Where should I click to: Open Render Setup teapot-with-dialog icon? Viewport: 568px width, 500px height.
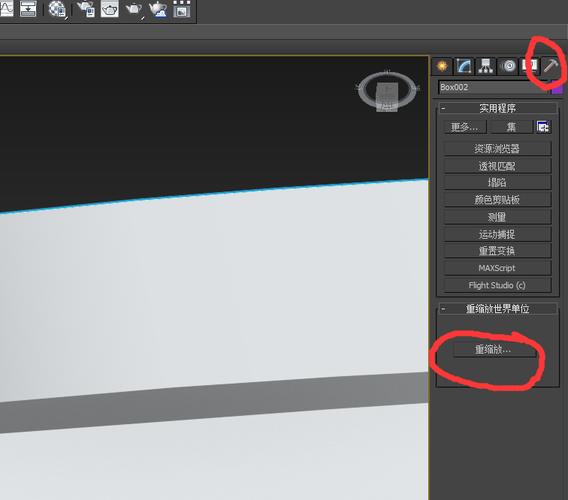86,9
